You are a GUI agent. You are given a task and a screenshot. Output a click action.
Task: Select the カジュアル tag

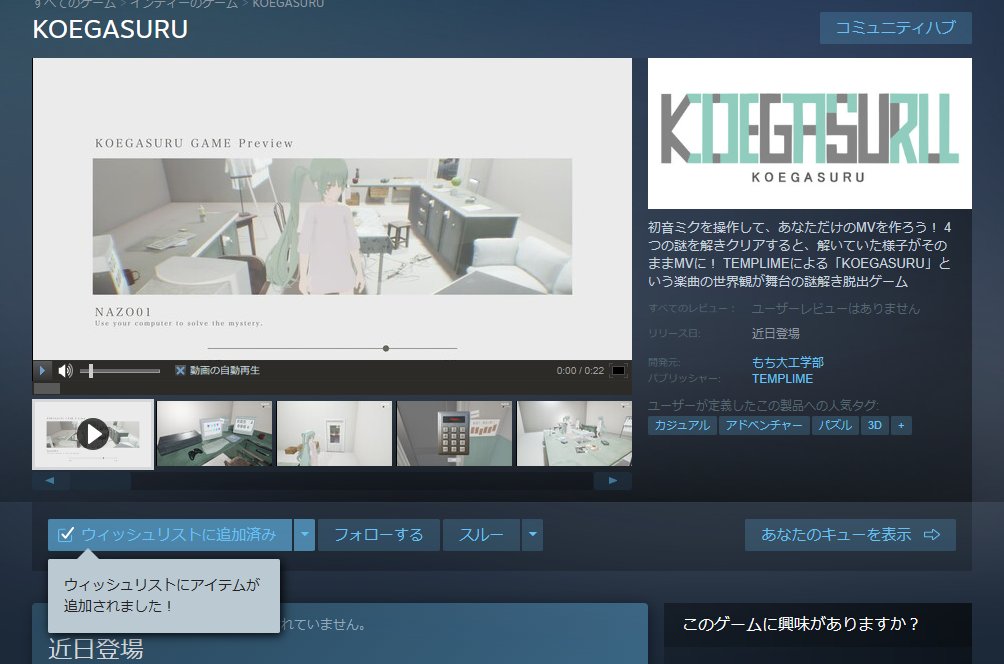pyautogui.click(x=683, y=425)
